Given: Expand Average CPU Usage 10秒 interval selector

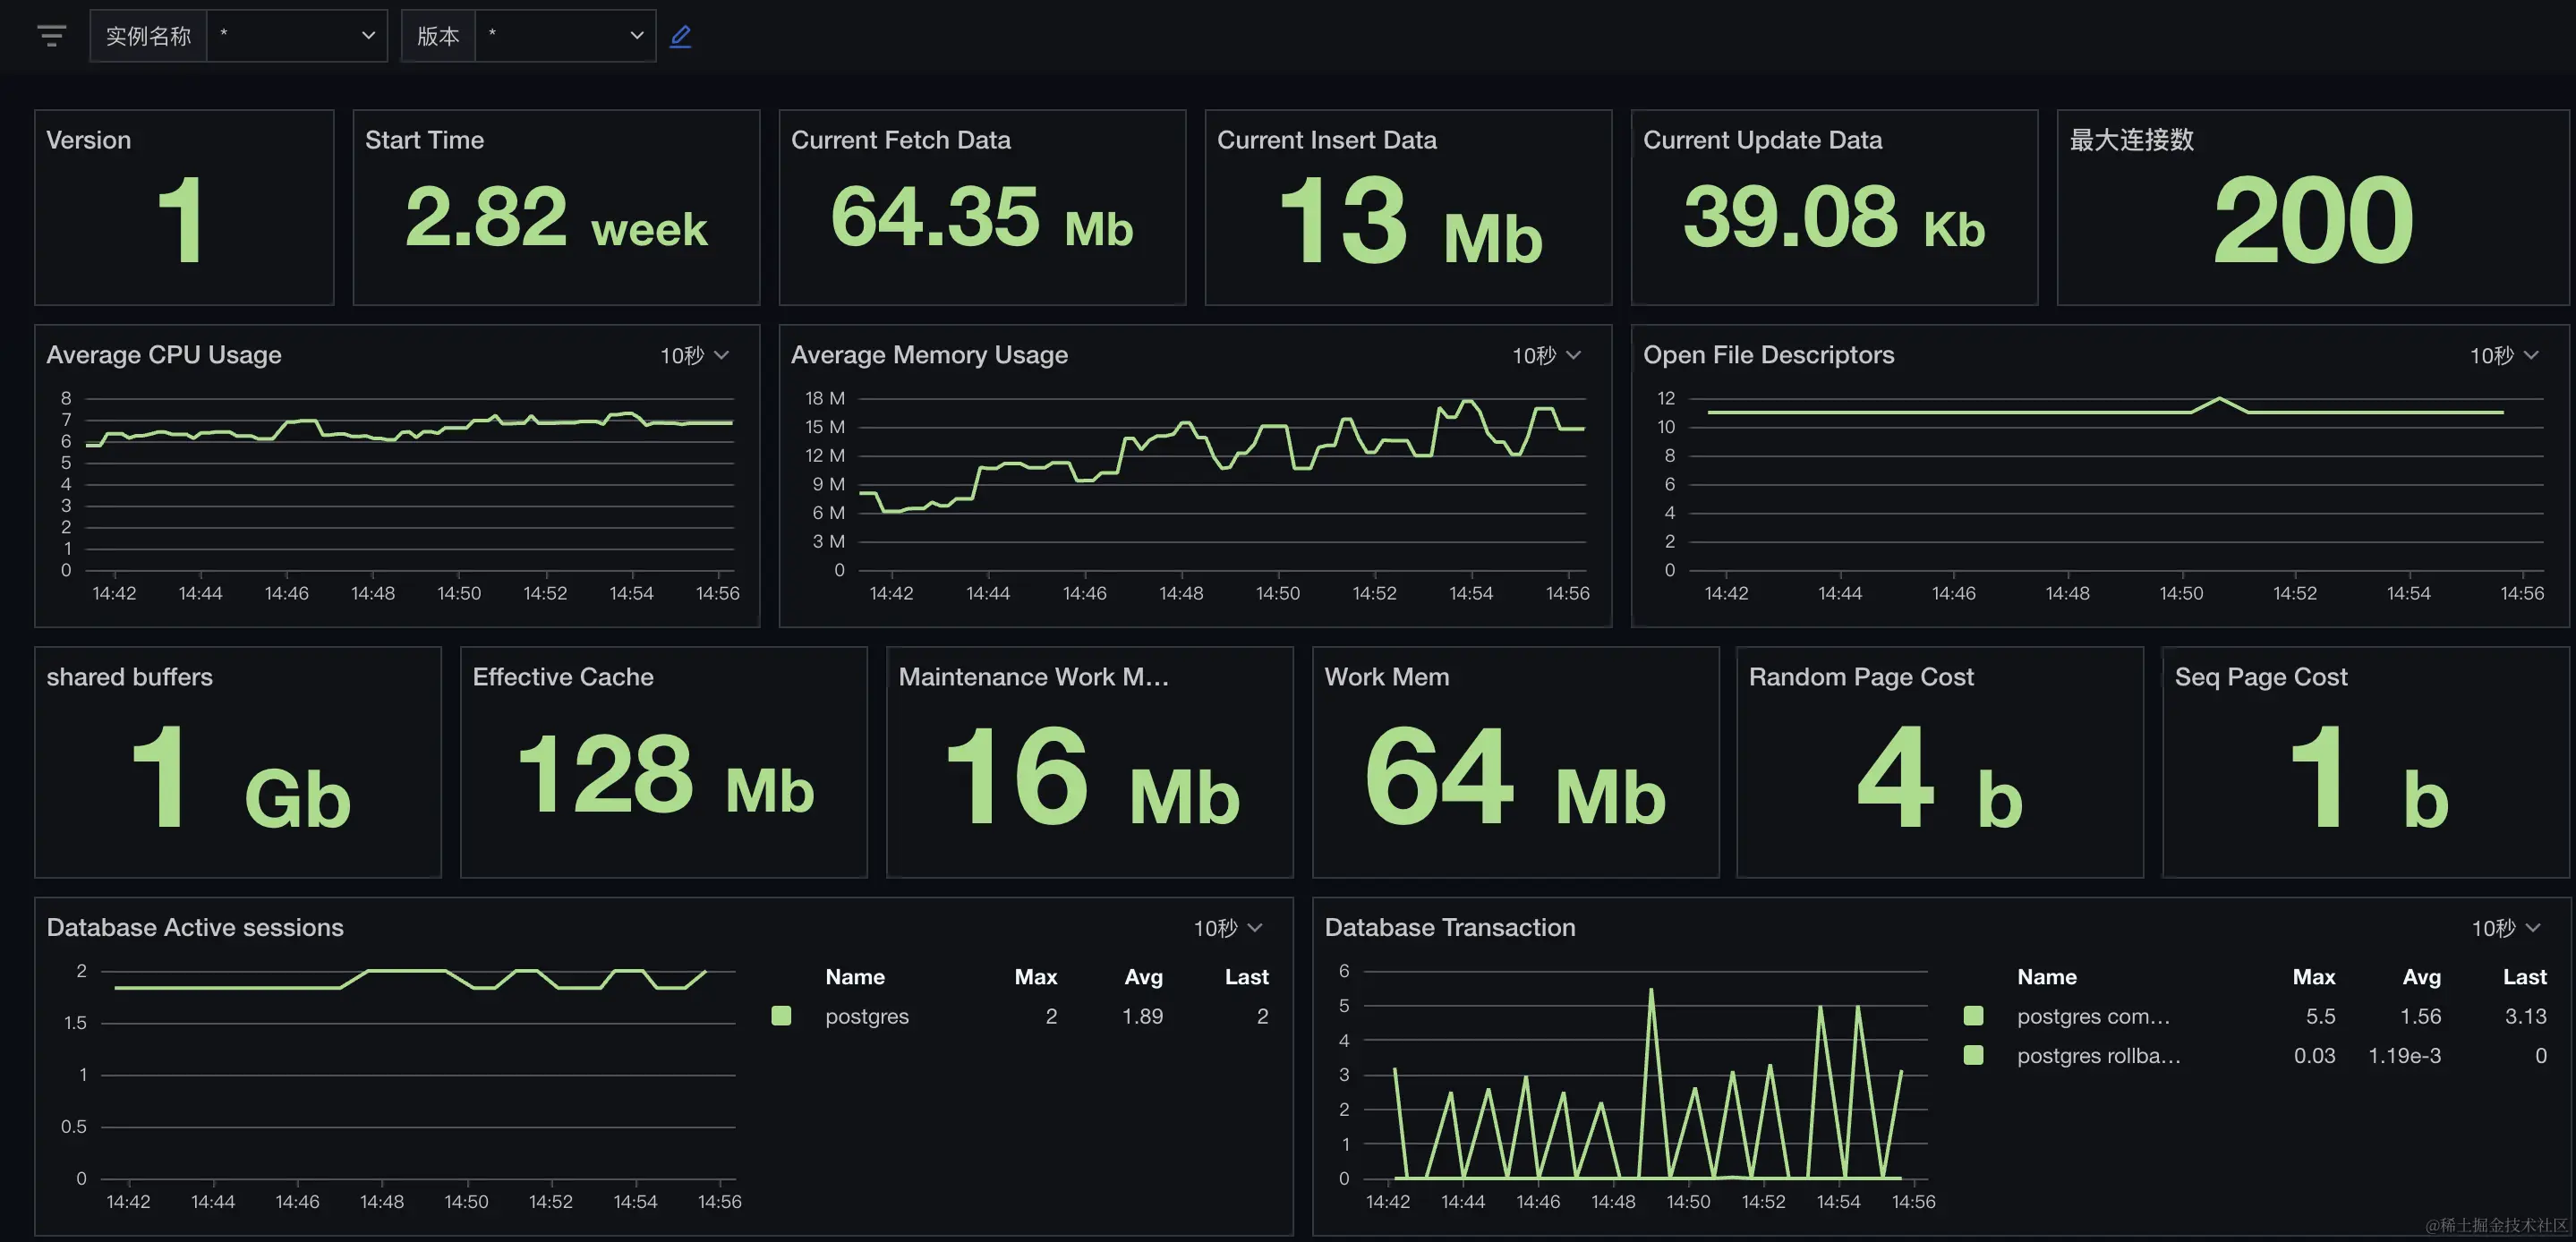Looking at the screenshot, I should 694,355.
